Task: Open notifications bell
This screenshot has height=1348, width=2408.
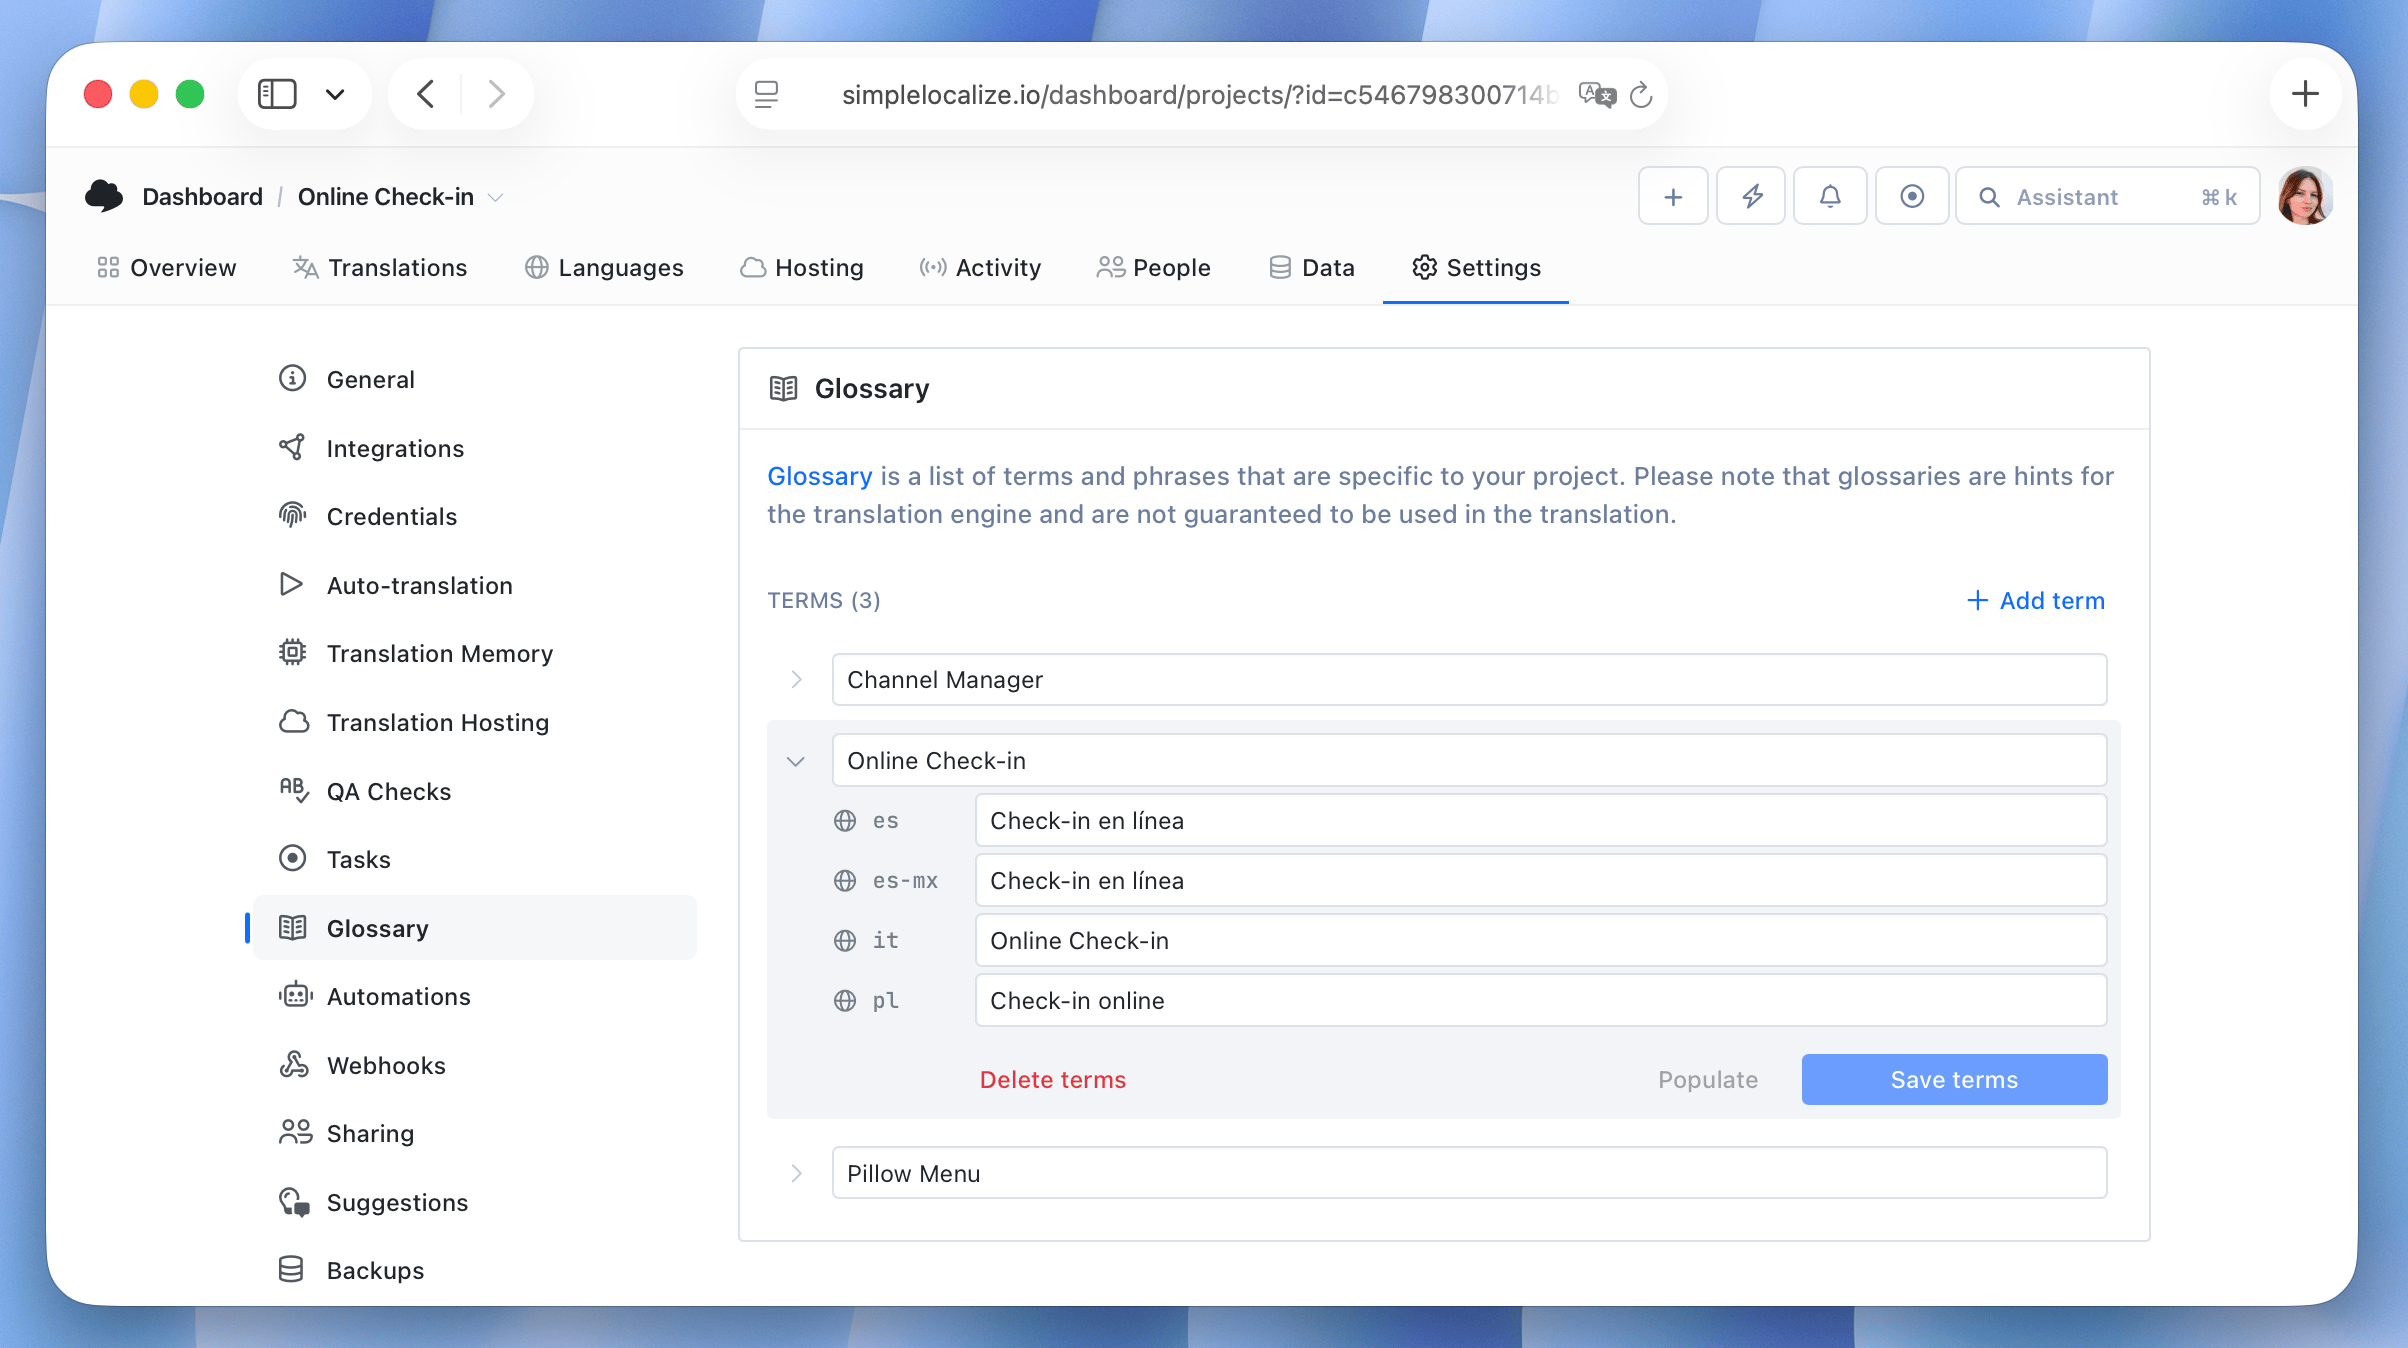Action: [x=1830, y=196]
